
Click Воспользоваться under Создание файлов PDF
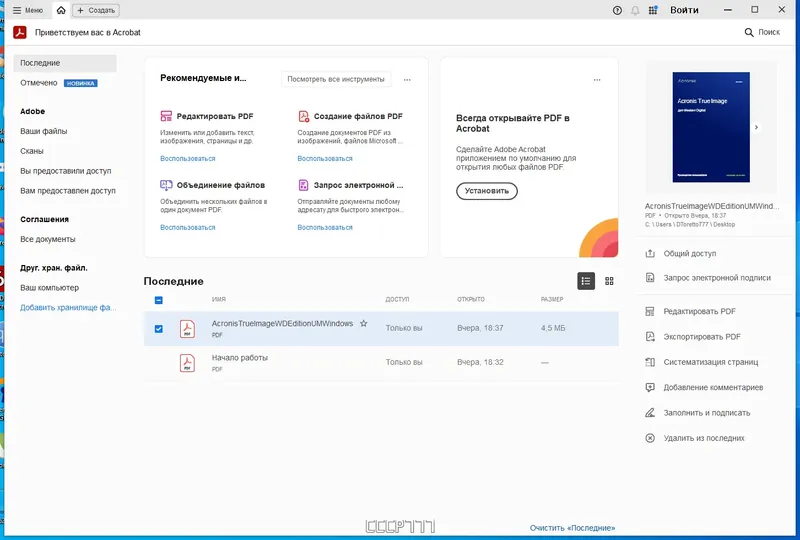(x=325, y=159)
